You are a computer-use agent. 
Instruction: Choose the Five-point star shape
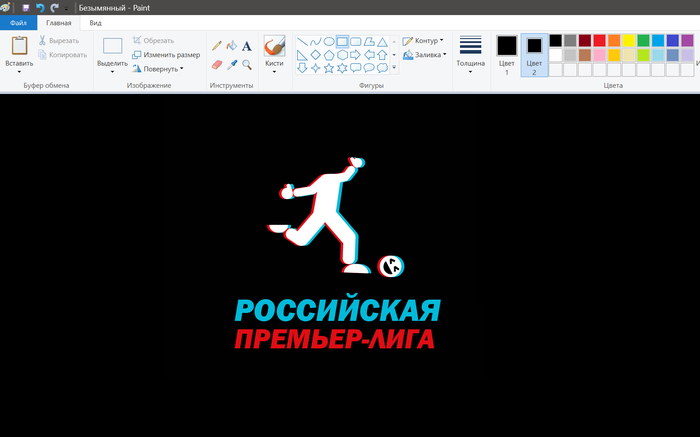[x=329, y=68]
